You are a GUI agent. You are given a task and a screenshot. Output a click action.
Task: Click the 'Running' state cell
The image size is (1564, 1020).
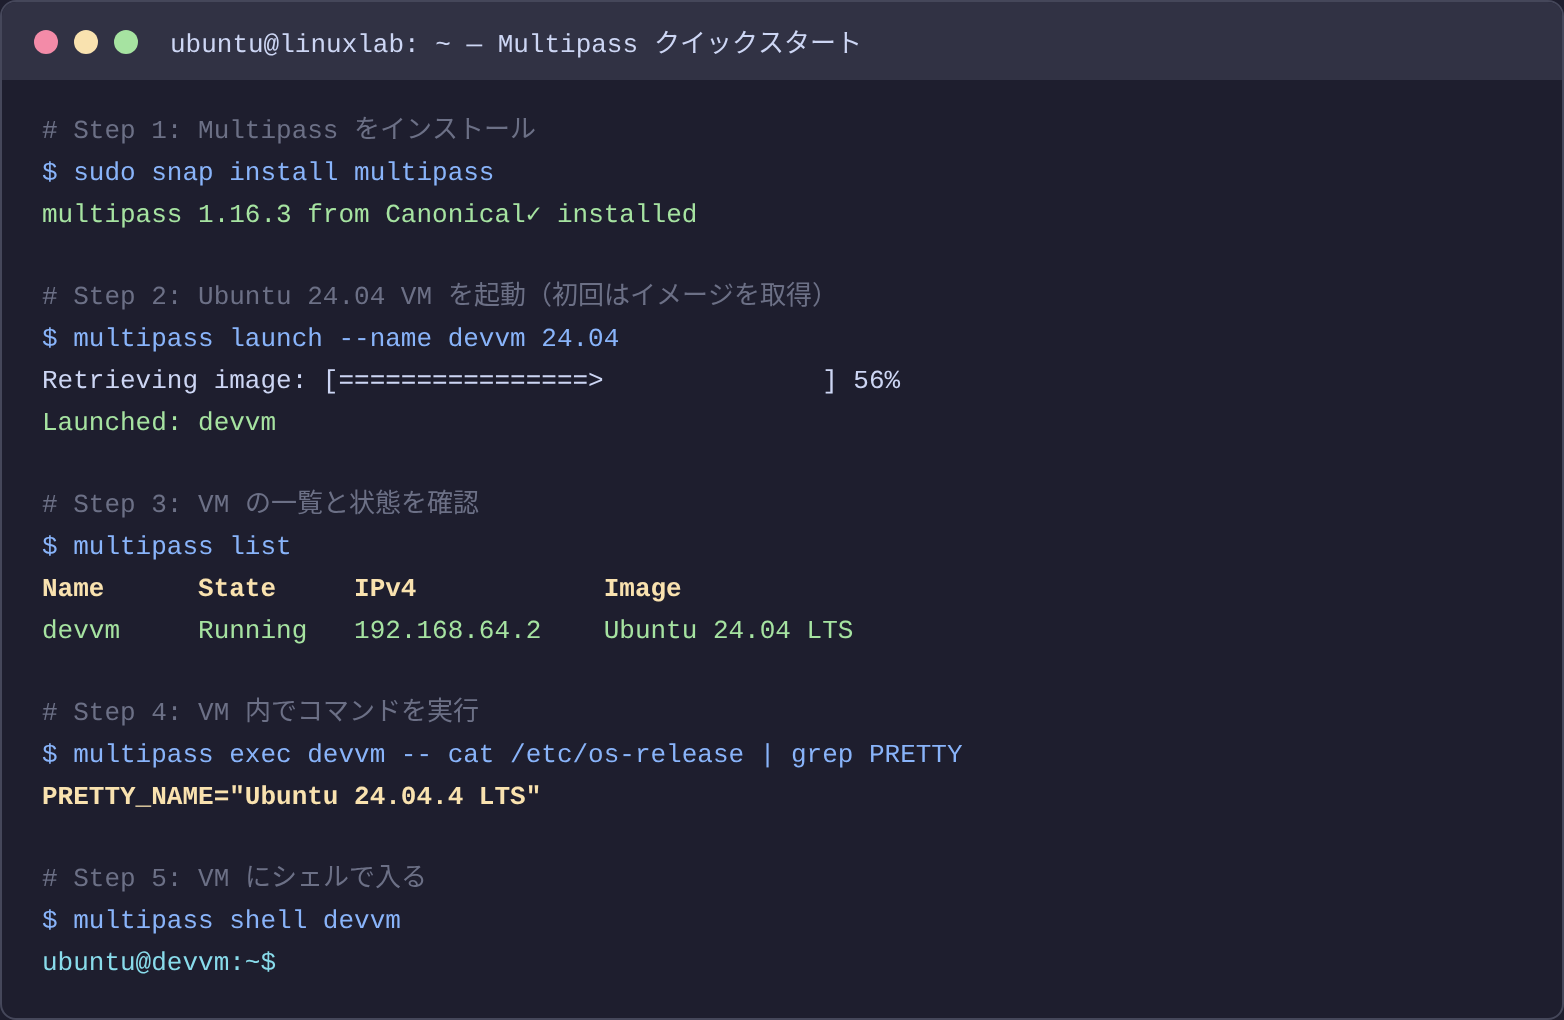[x=252, y=630]
